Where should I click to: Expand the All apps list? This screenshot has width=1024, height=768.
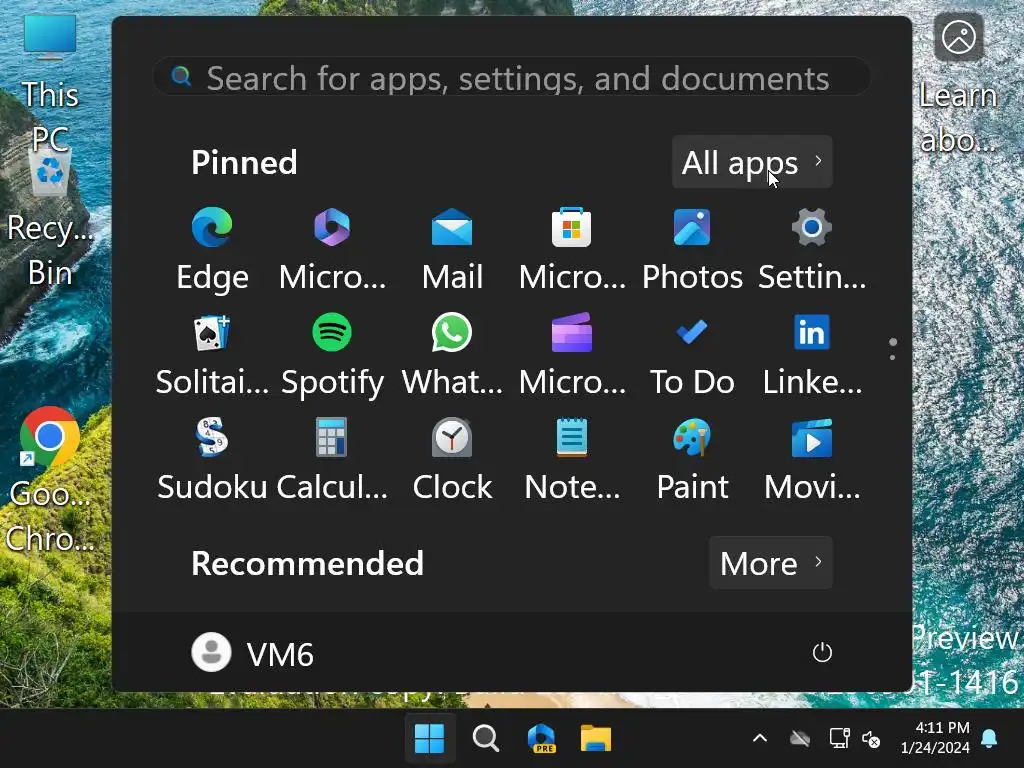(752, 162)
